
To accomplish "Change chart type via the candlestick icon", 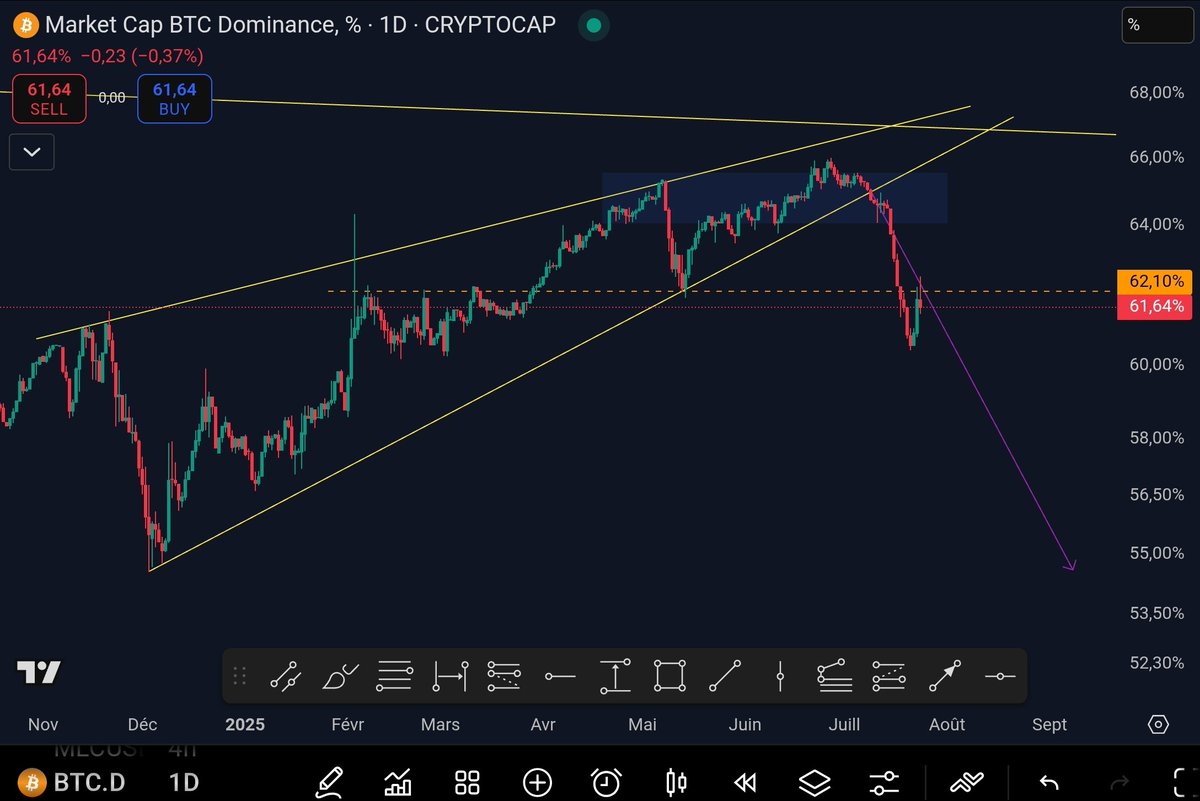I will coord(676,782).
